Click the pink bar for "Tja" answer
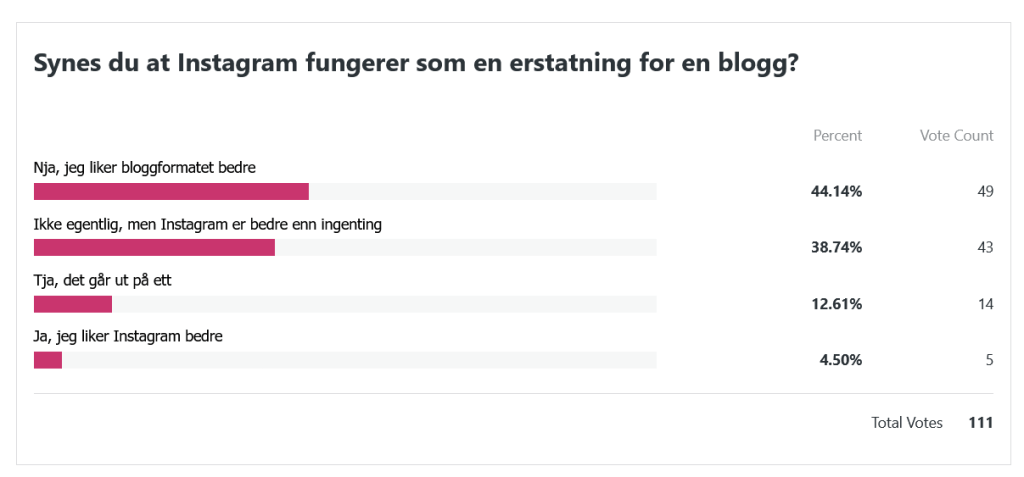This screenshot has height=477, width=1024. click(x=73, y=304)
